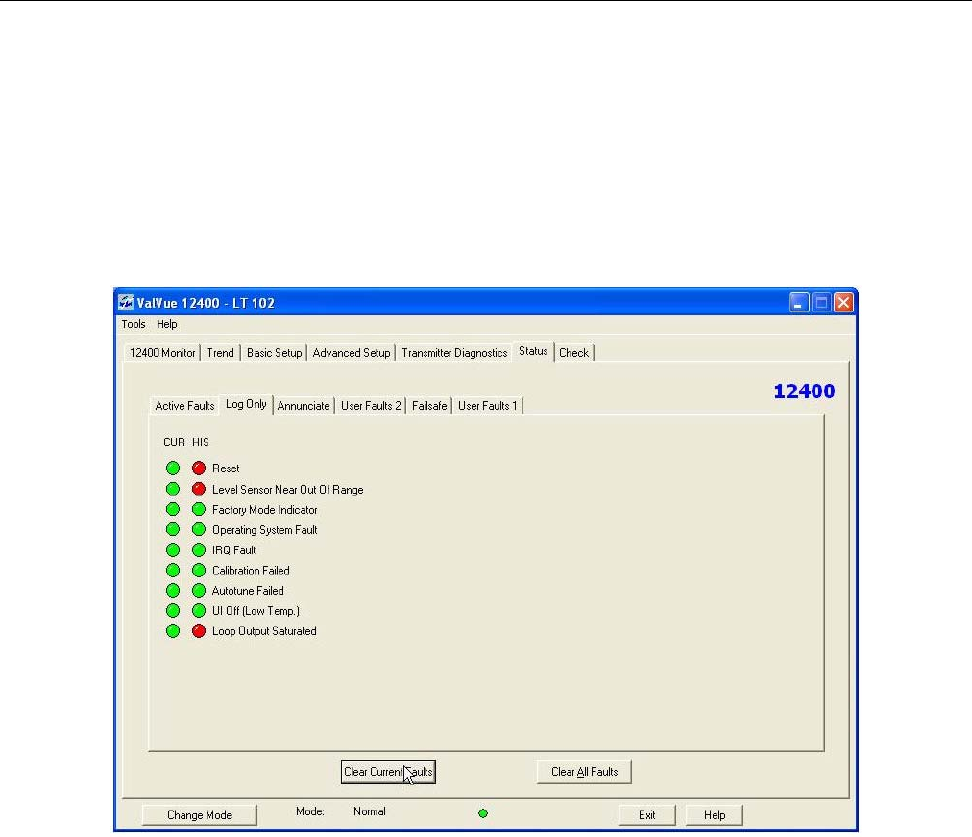Click CUR indicator for Calibration Failed

point(173,570)
